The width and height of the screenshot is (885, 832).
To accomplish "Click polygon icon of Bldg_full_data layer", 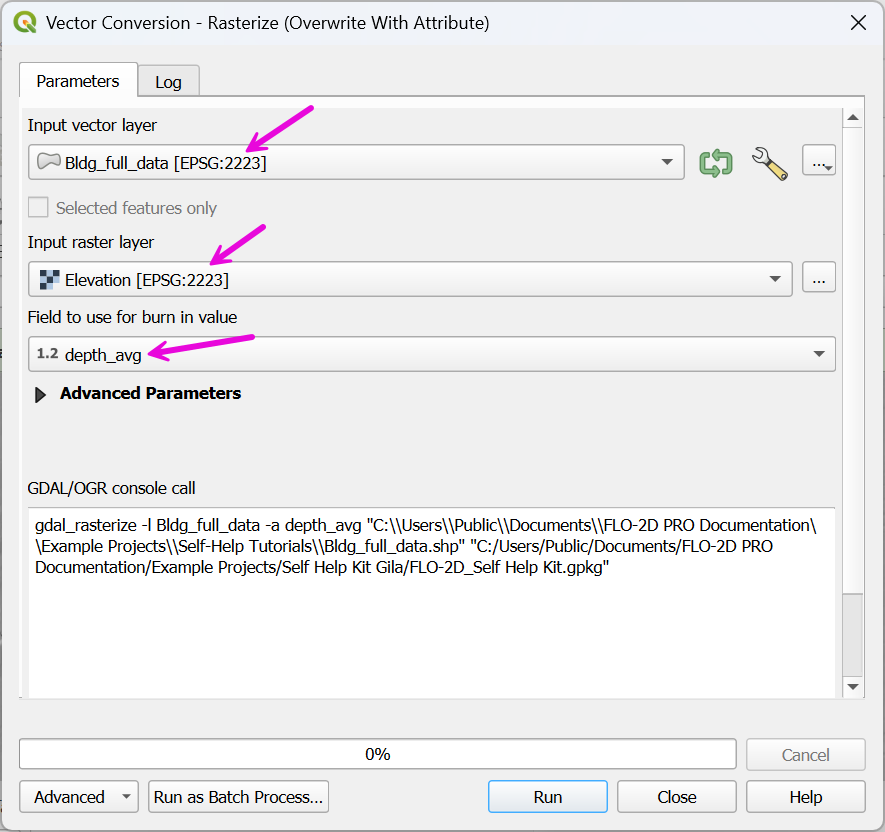I will 48,162.
